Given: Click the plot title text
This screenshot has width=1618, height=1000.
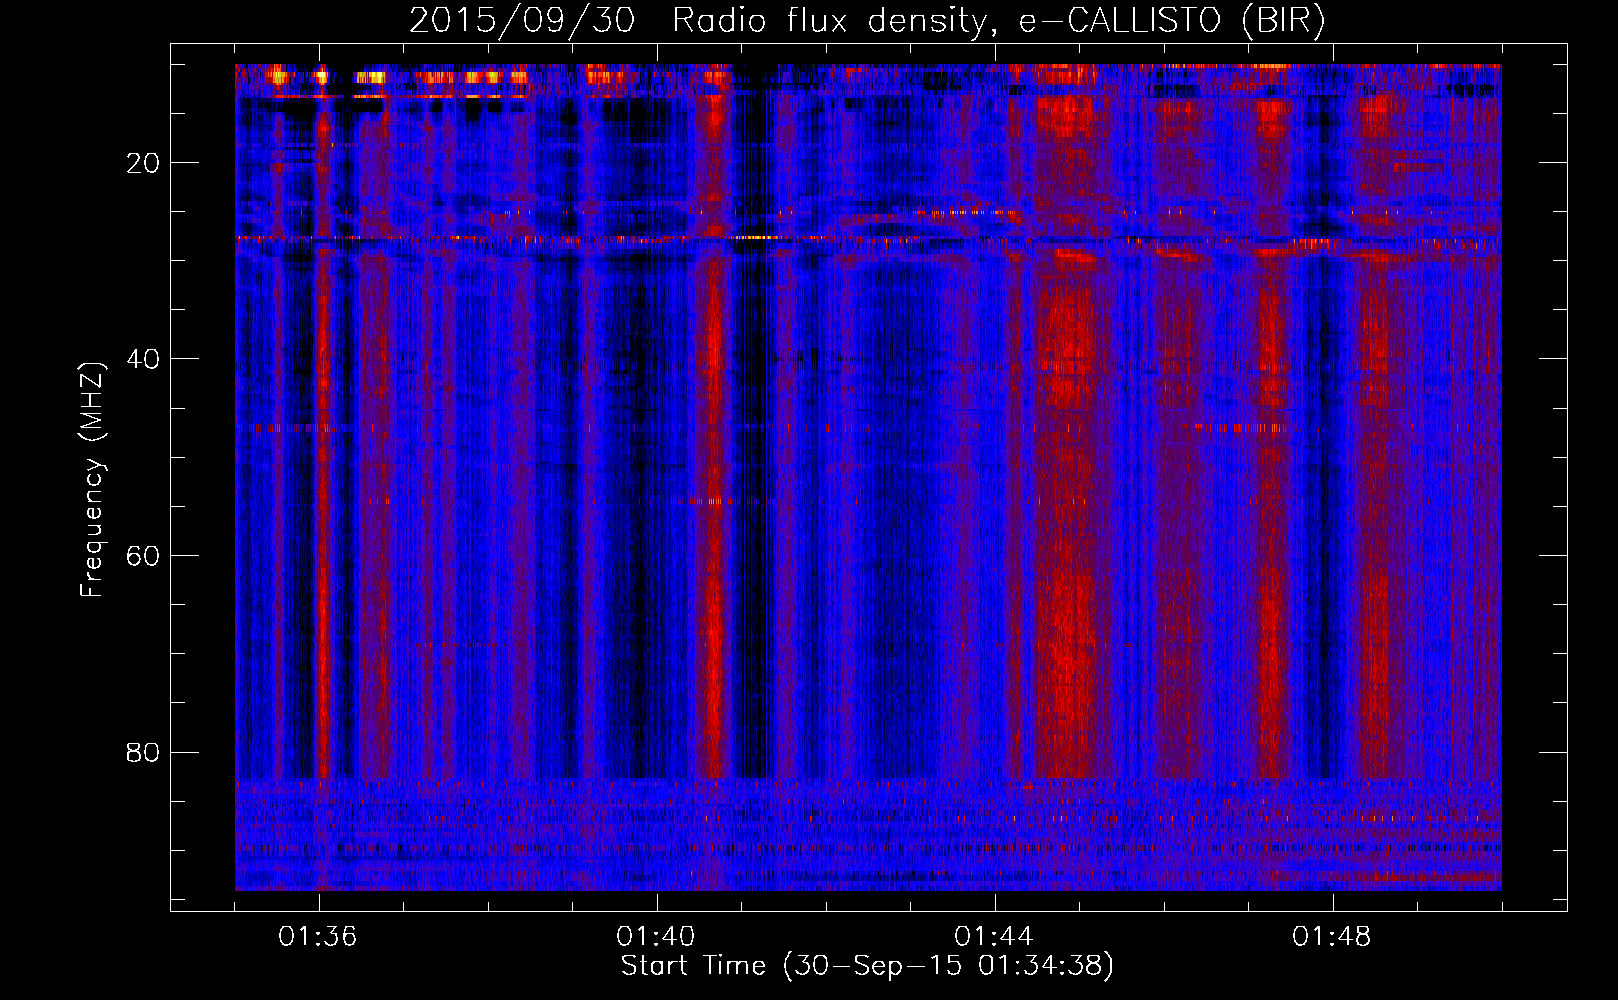Looking at the screenshot, I should [x=868, y=21].
